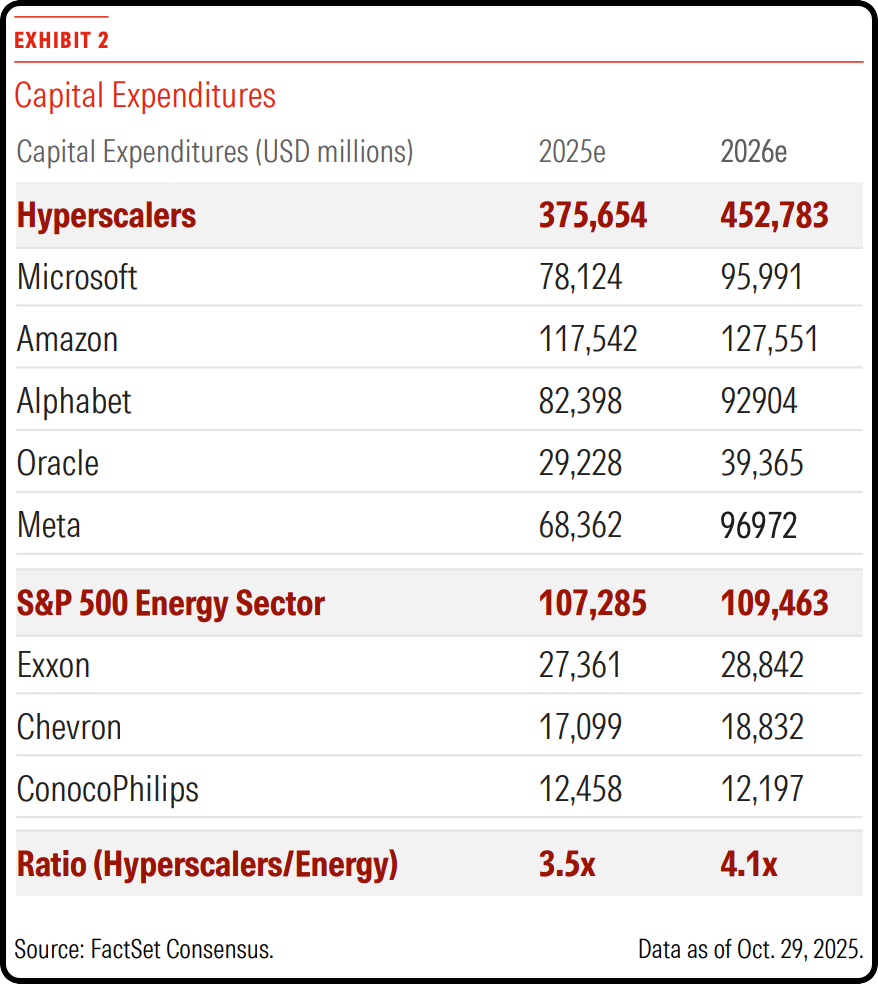Viewport: 878px width, 984px height.
Task: Click the 2026e column header
Action: (753, 152)
